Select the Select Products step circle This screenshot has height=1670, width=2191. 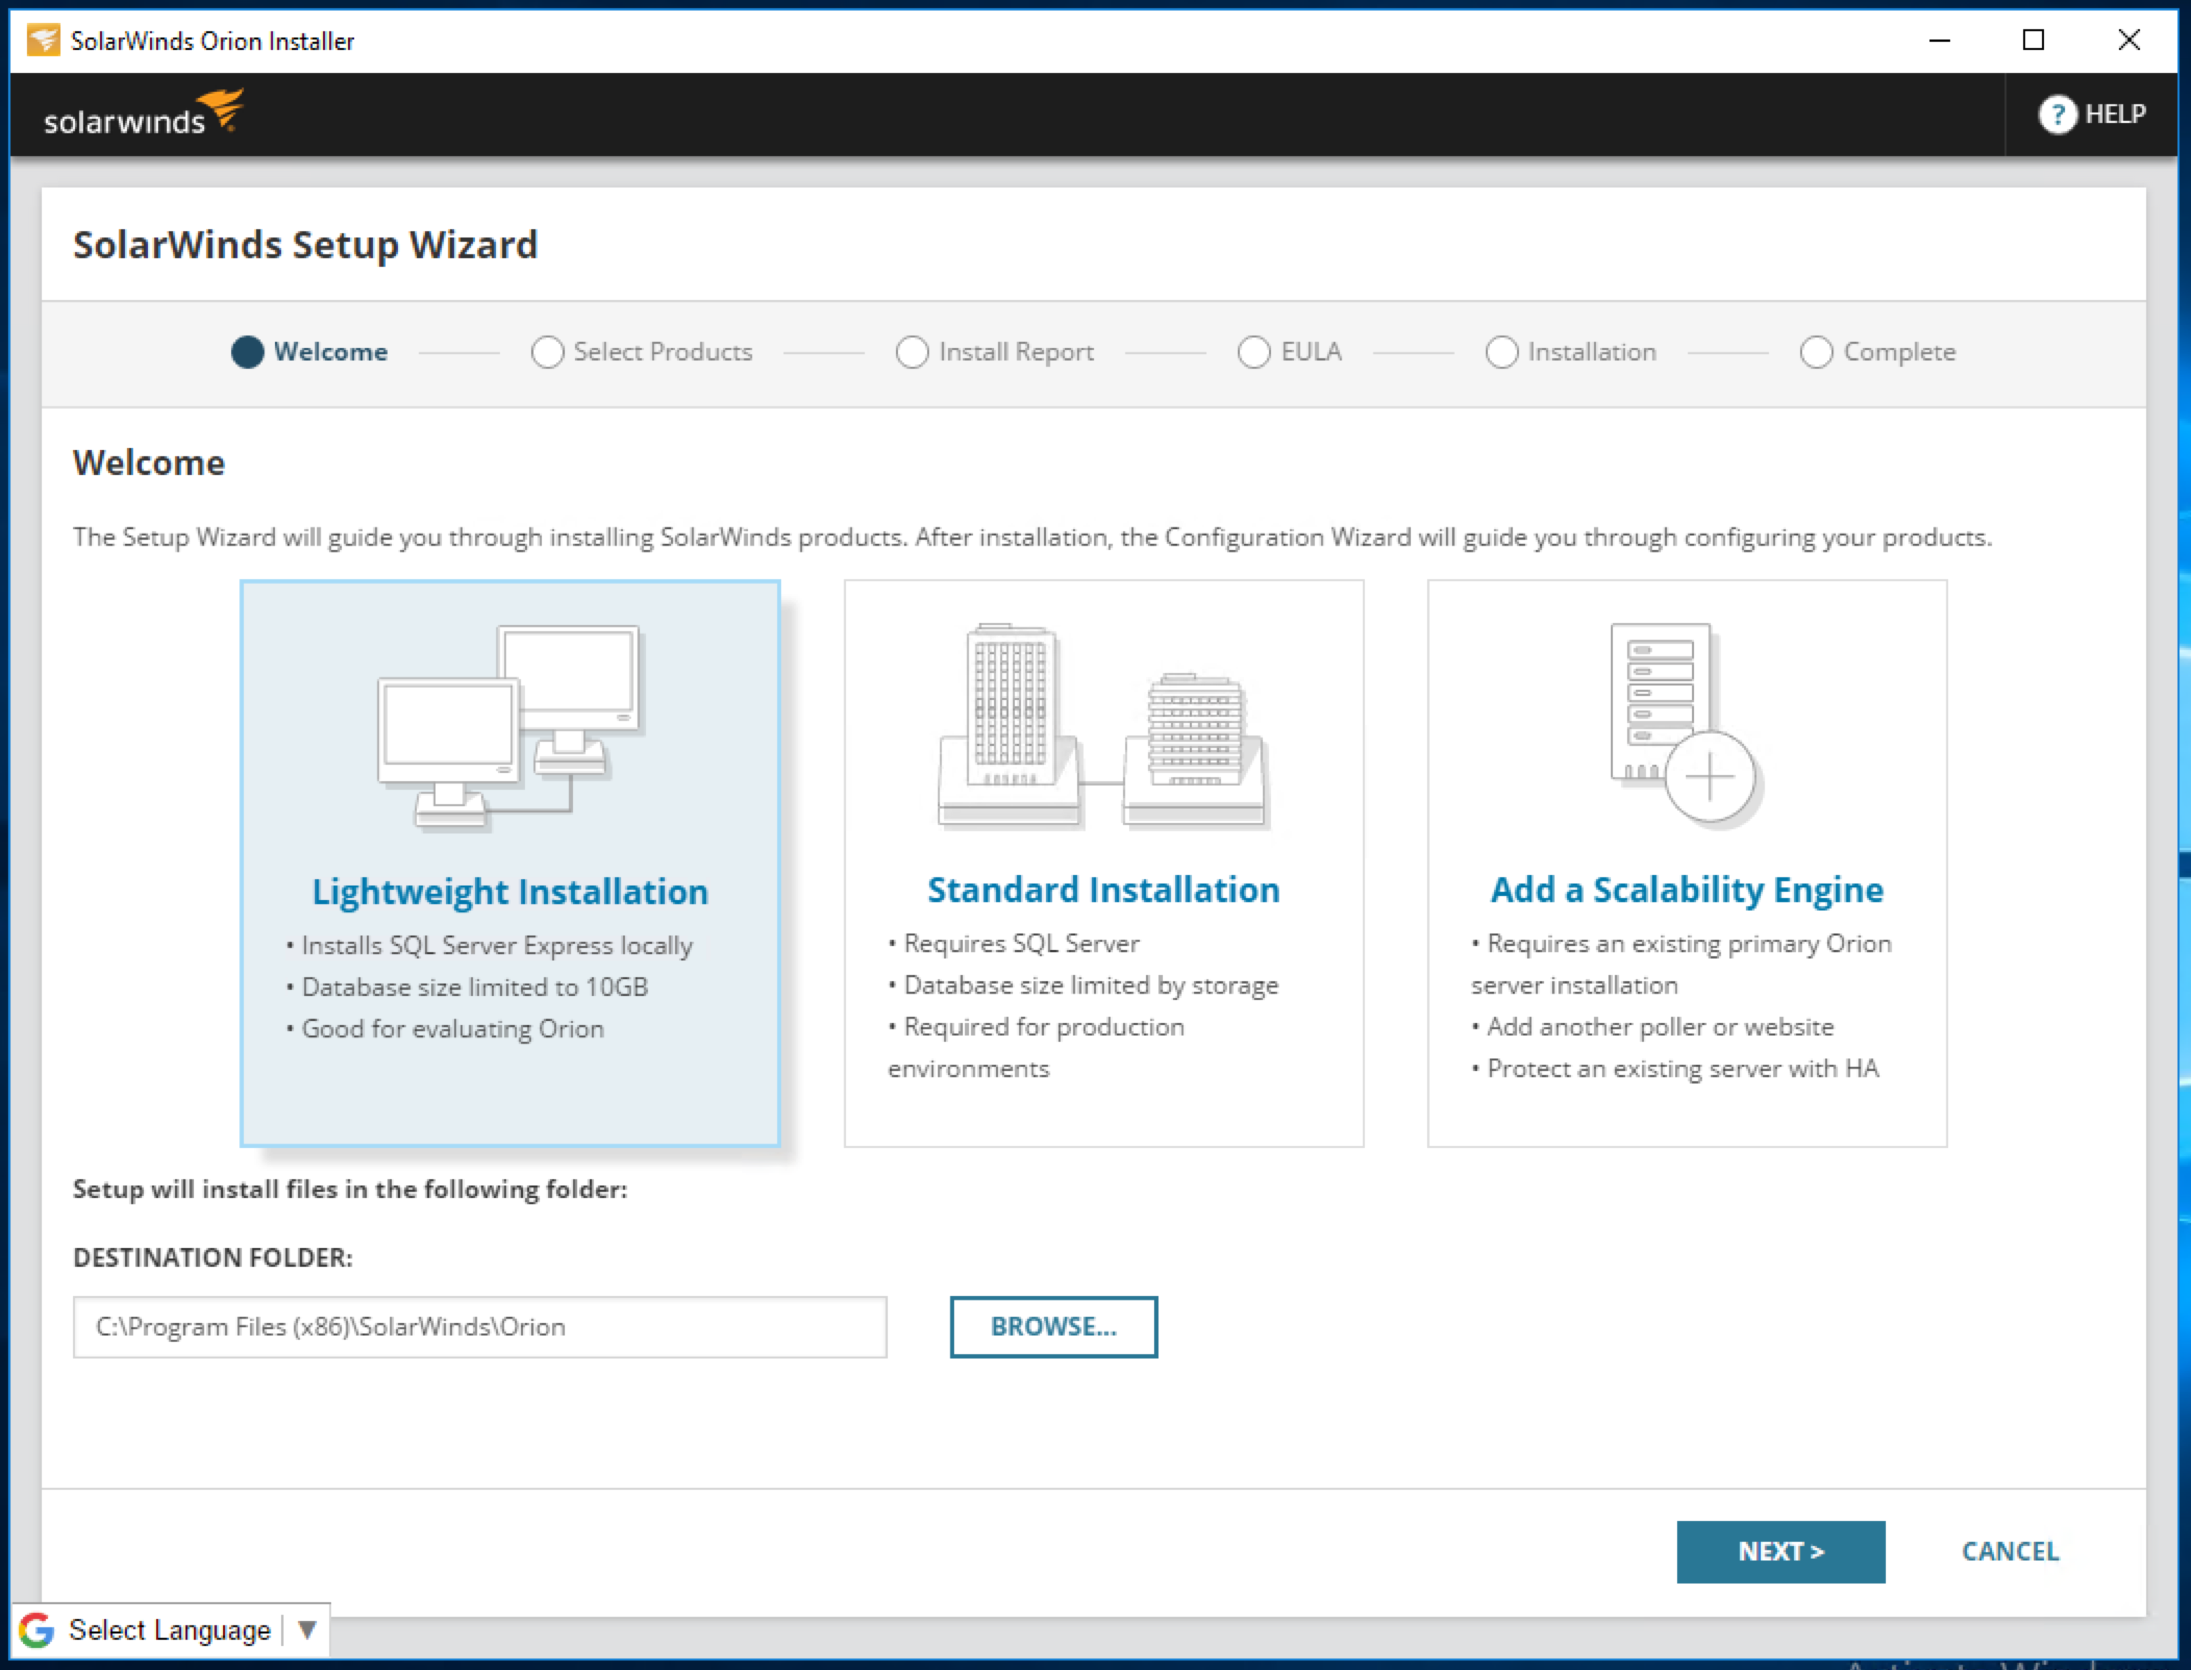(x=547, y=352)
